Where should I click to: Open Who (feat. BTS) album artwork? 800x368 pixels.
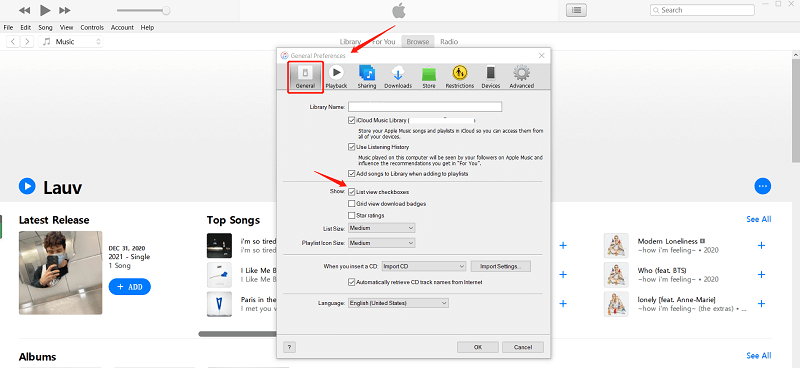tap(616, 275)
